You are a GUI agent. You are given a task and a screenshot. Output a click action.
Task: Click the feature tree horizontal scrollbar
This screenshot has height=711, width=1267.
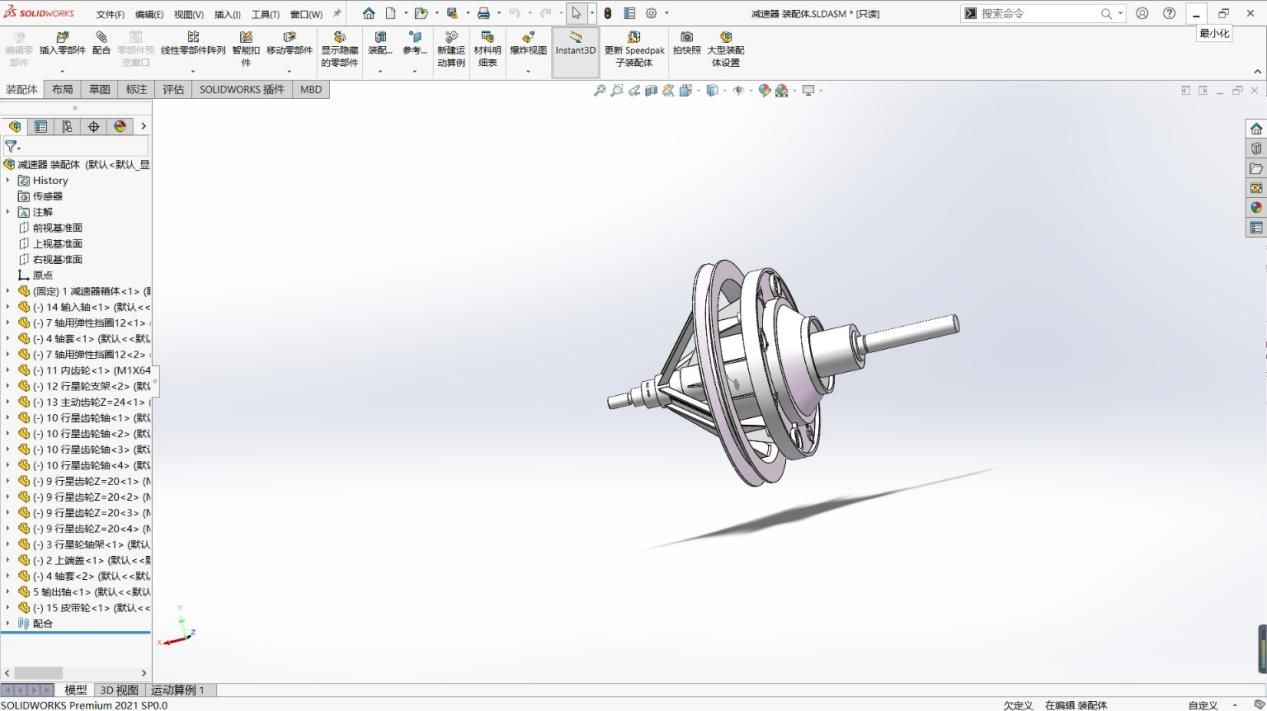38,673
